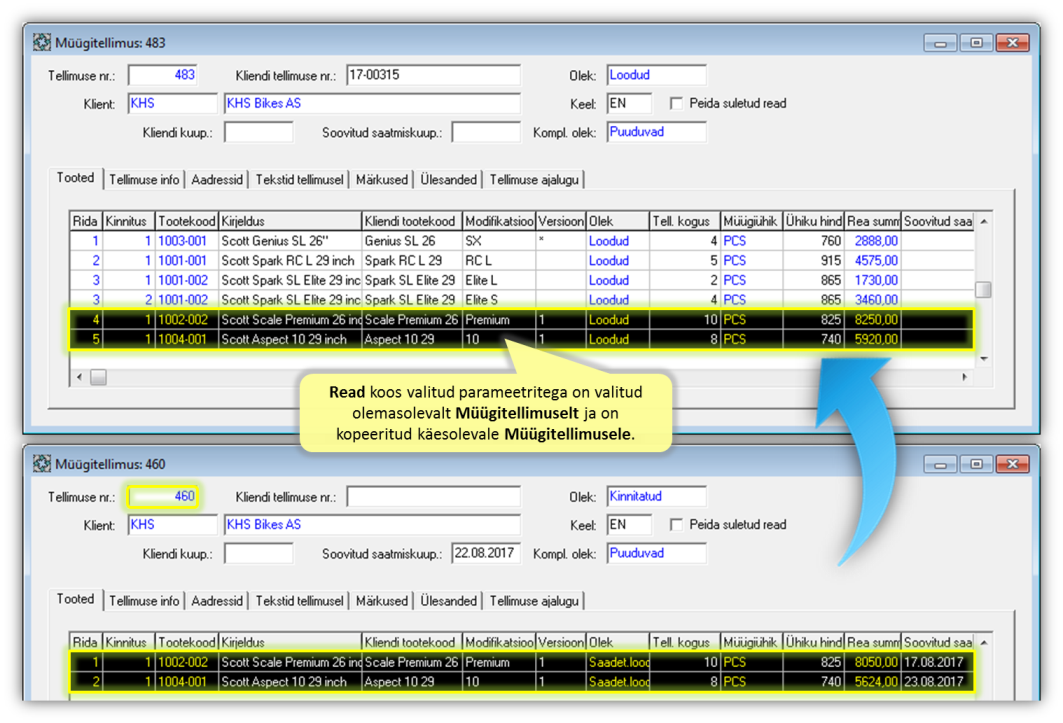This screenshot has width=1063, height=723.
Task: Click Soovitud saatmiskuup. field with 22.08.2017
Action: tap(486, 553)
